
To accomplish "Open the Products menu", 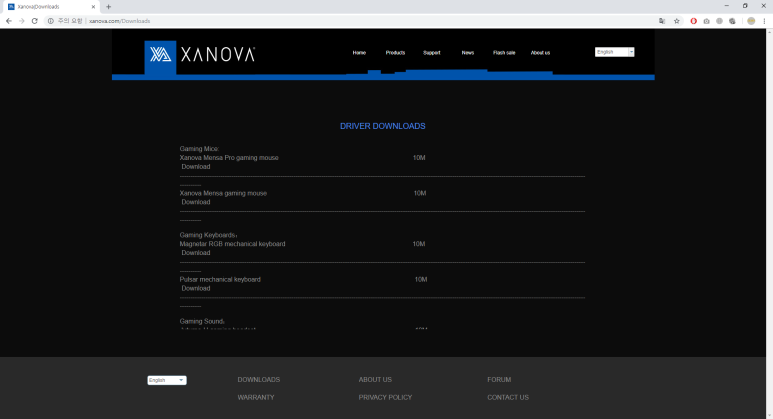I will 395,52.
